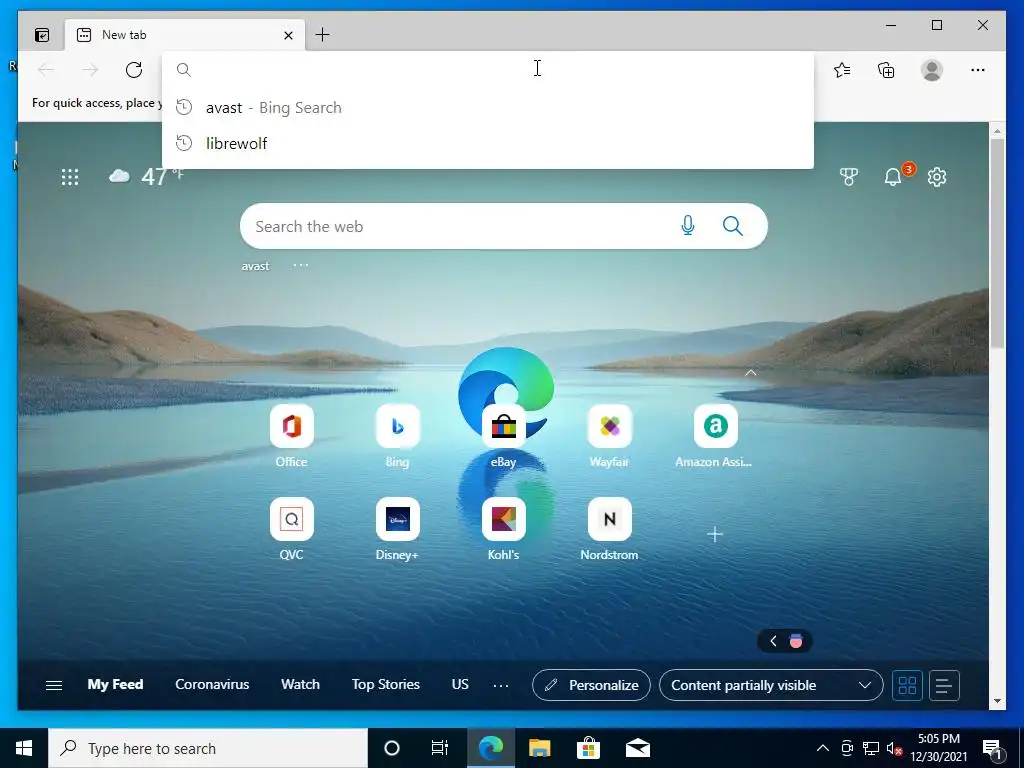The width and height of the screenshot is (1024, 768).
Task: Open the app launcher grid icon
Action: pyautogui.click(x=70, y=177)
